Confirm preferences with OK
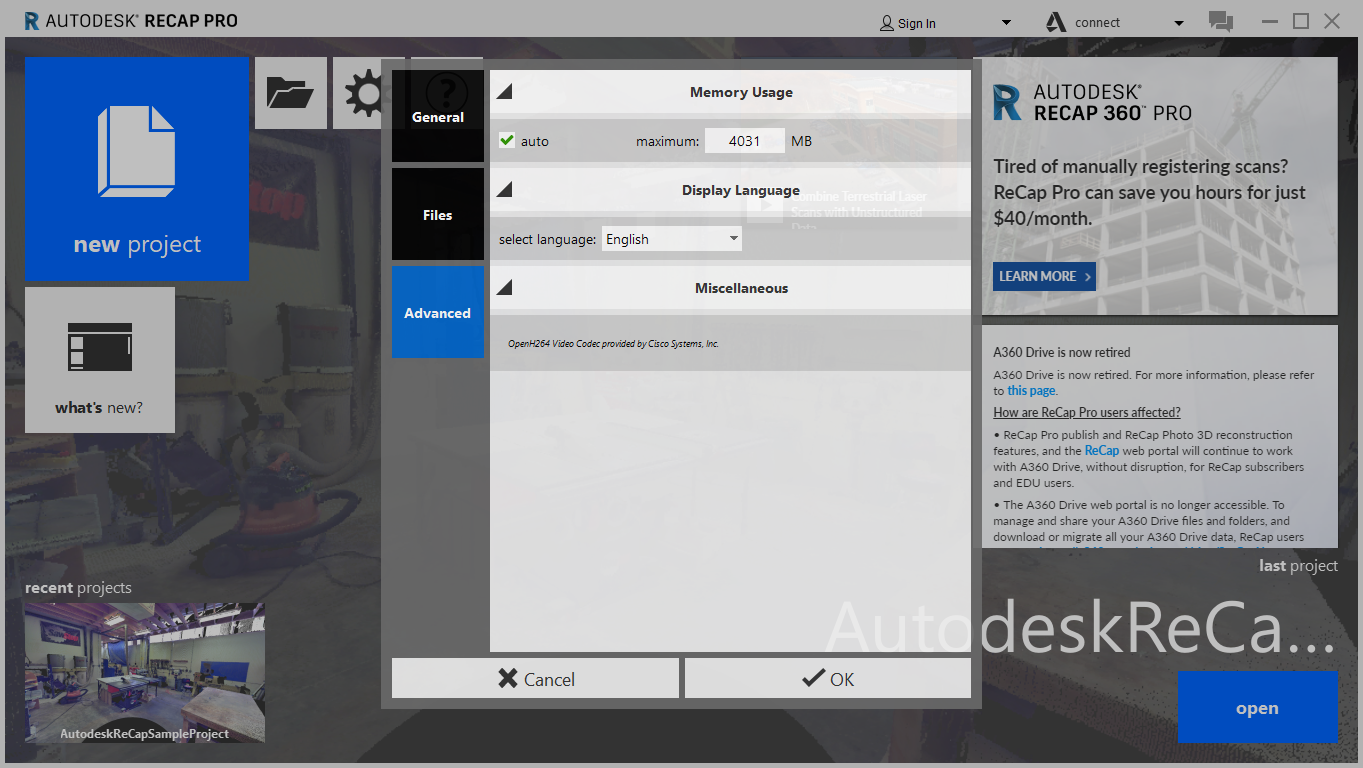 tap(828, 678)
